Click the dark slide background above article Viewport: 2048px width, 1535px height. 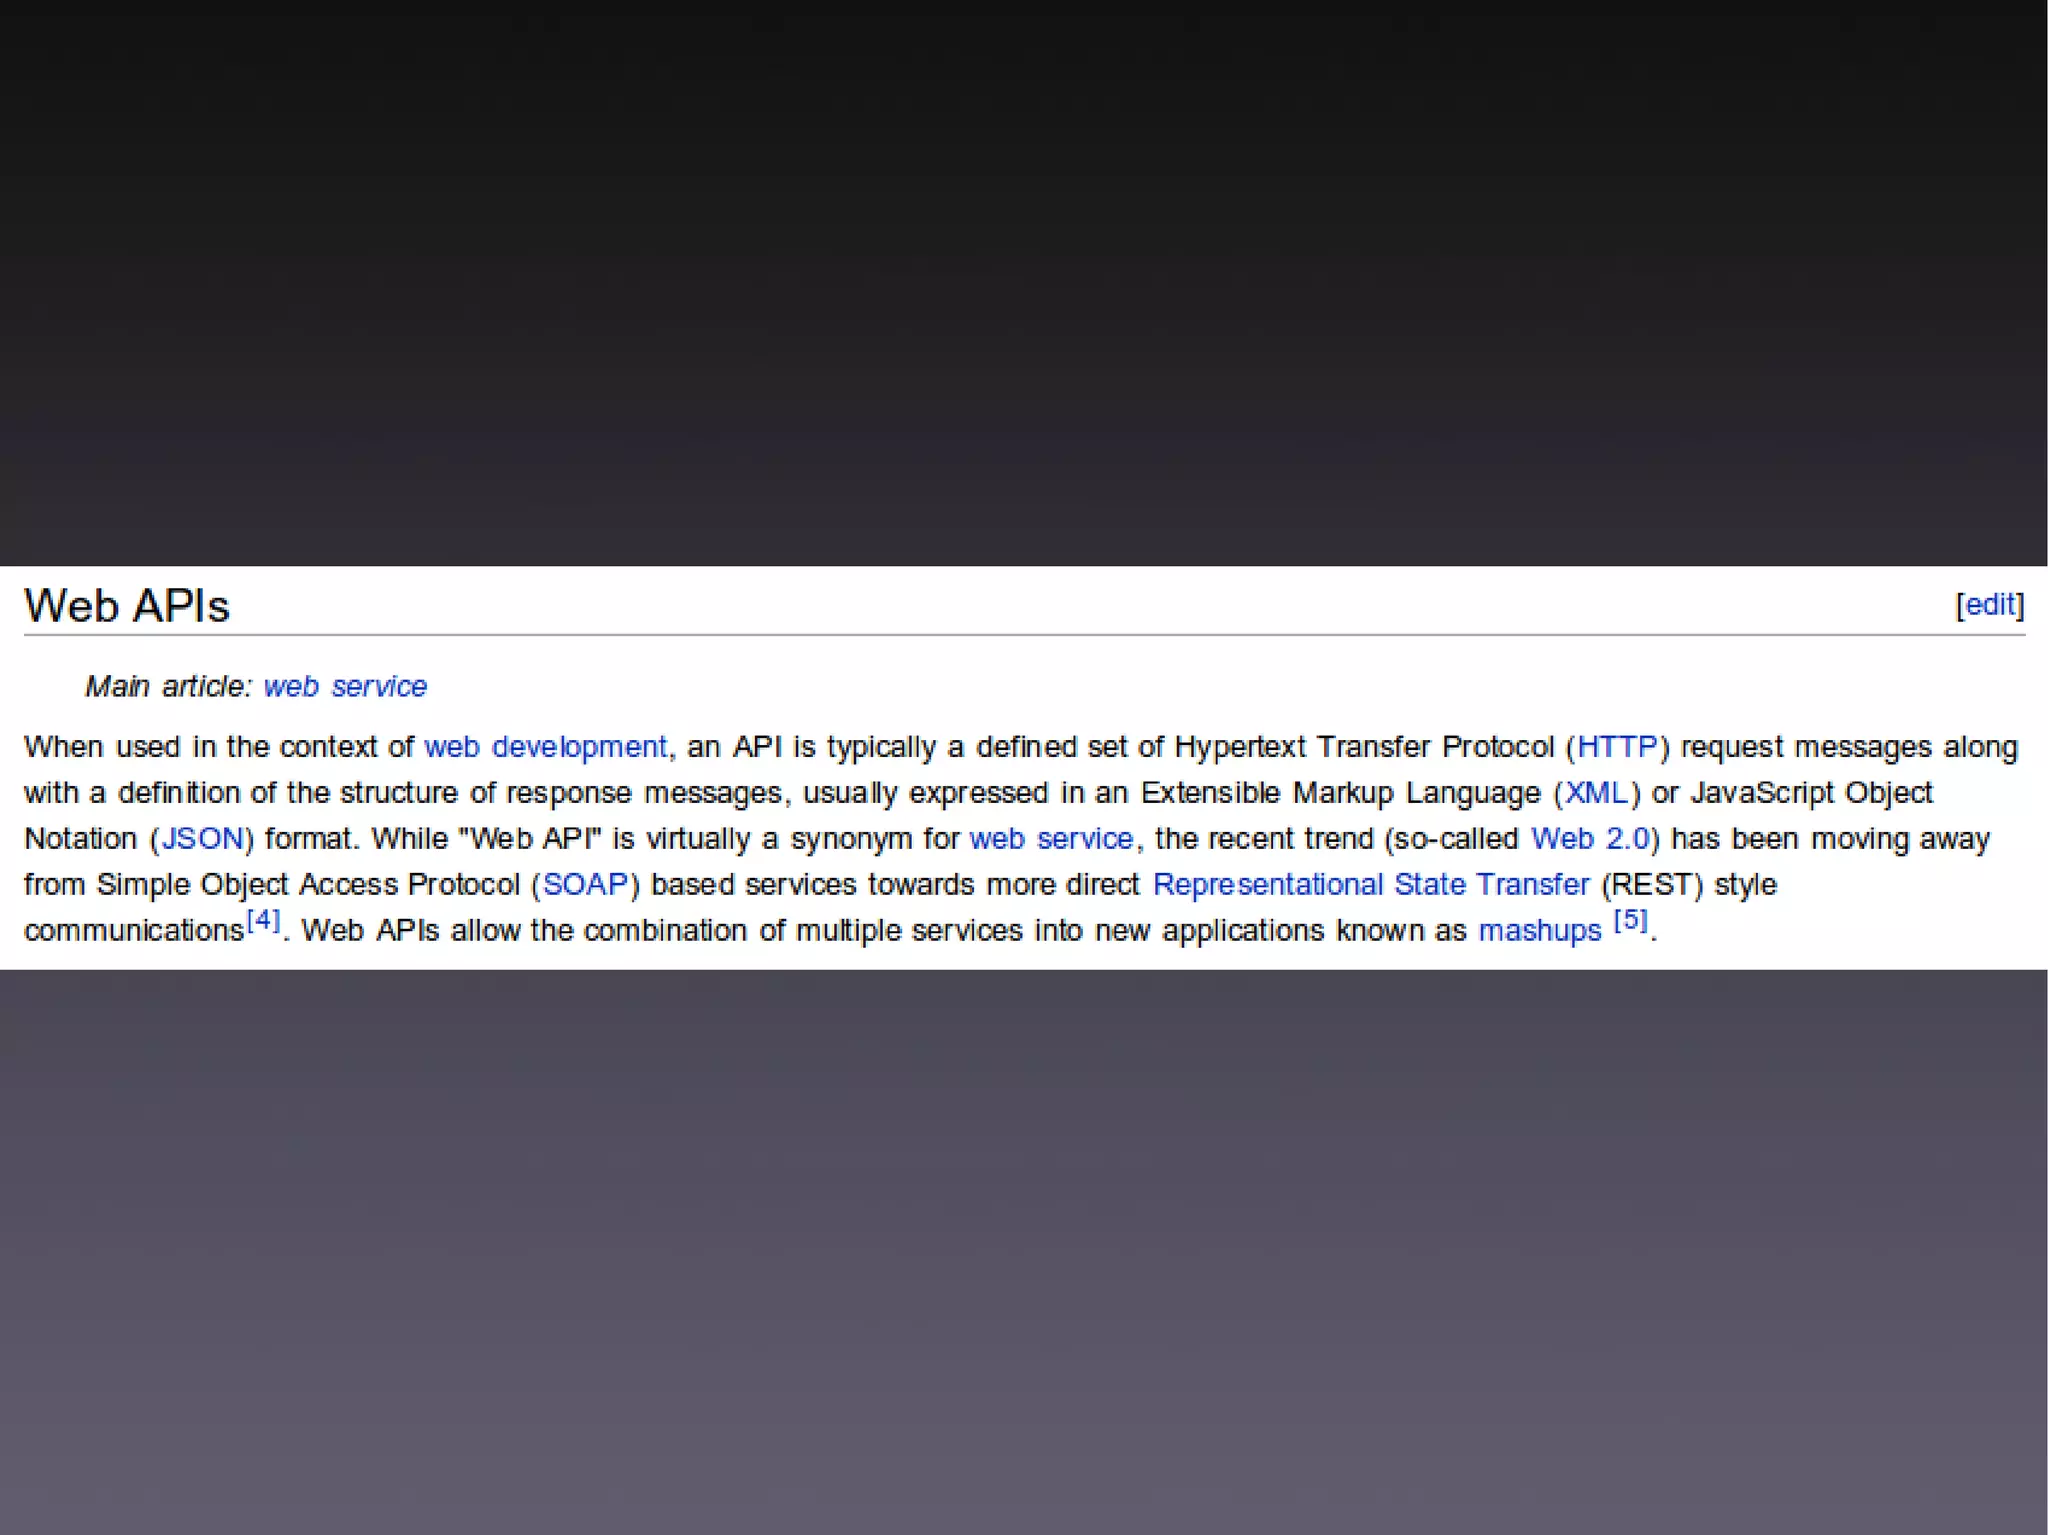pyautogui.click(x=1024, y=280)
